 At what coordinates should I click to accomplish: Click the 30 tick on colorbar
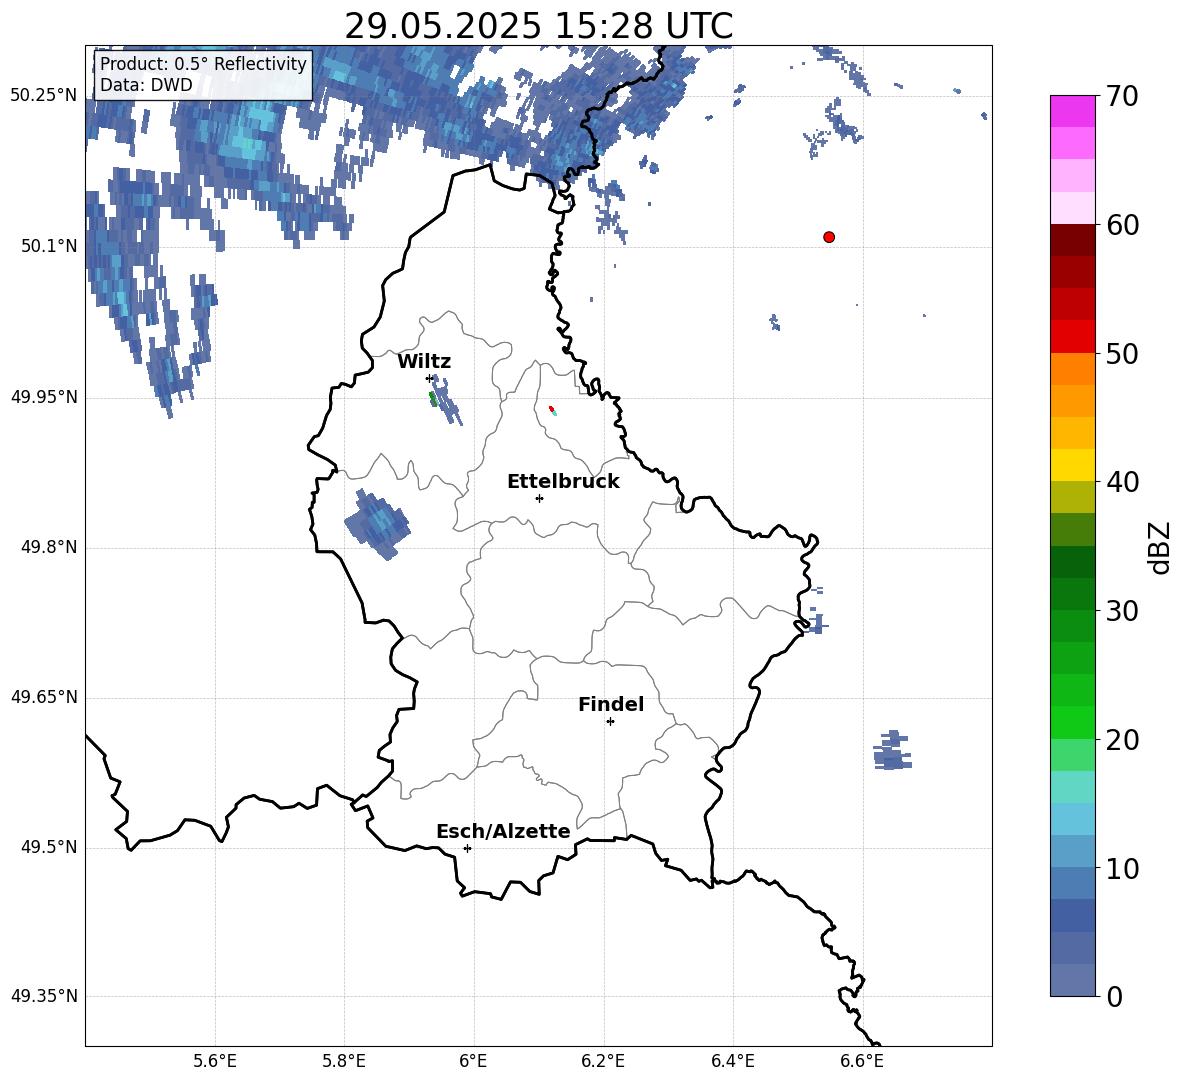(1122, 611)
